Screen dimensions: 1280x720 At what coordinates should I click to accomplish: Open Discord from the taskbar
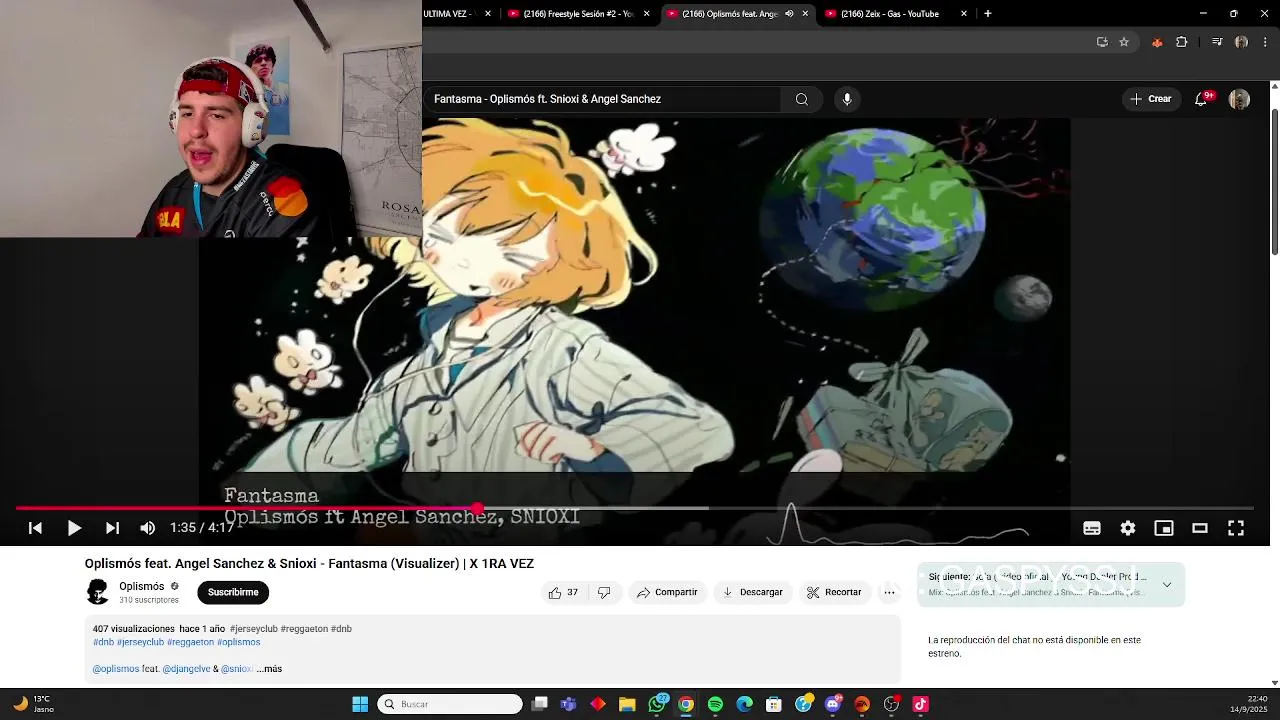tap(833, 704)
